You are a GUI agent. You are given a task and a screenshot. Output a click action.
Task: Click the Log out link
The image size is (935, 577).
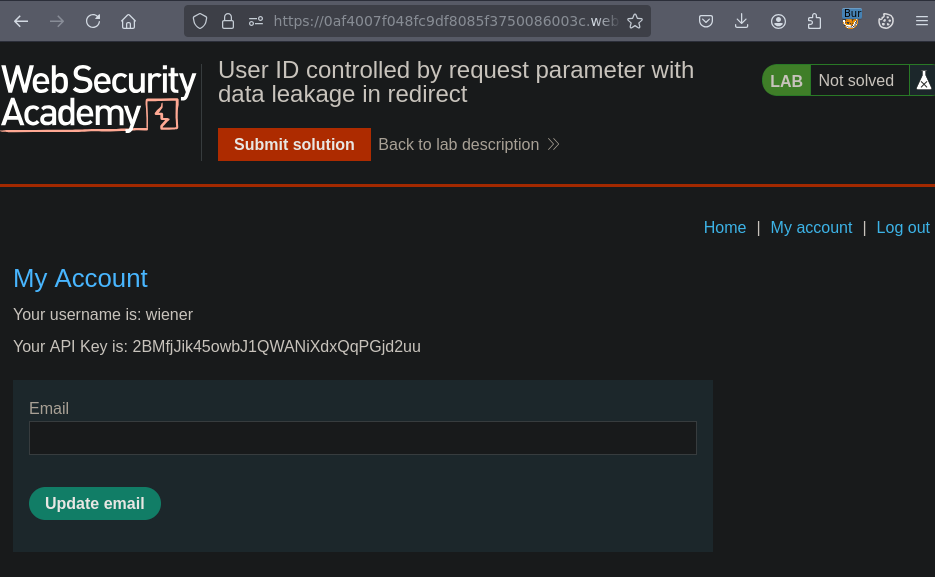click(x=902, y=227)
